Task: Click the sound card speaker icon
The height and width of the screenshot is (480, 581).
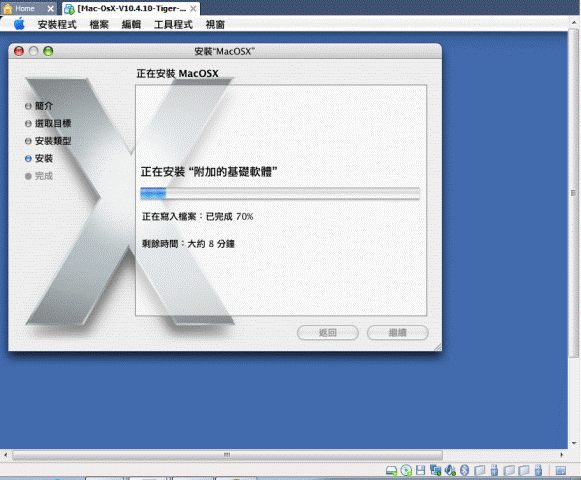Action: point(450,470)
